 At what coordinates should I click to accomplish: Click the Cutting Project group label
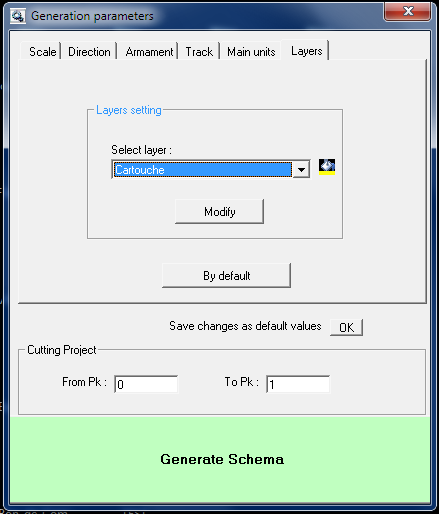coord(62,350)
